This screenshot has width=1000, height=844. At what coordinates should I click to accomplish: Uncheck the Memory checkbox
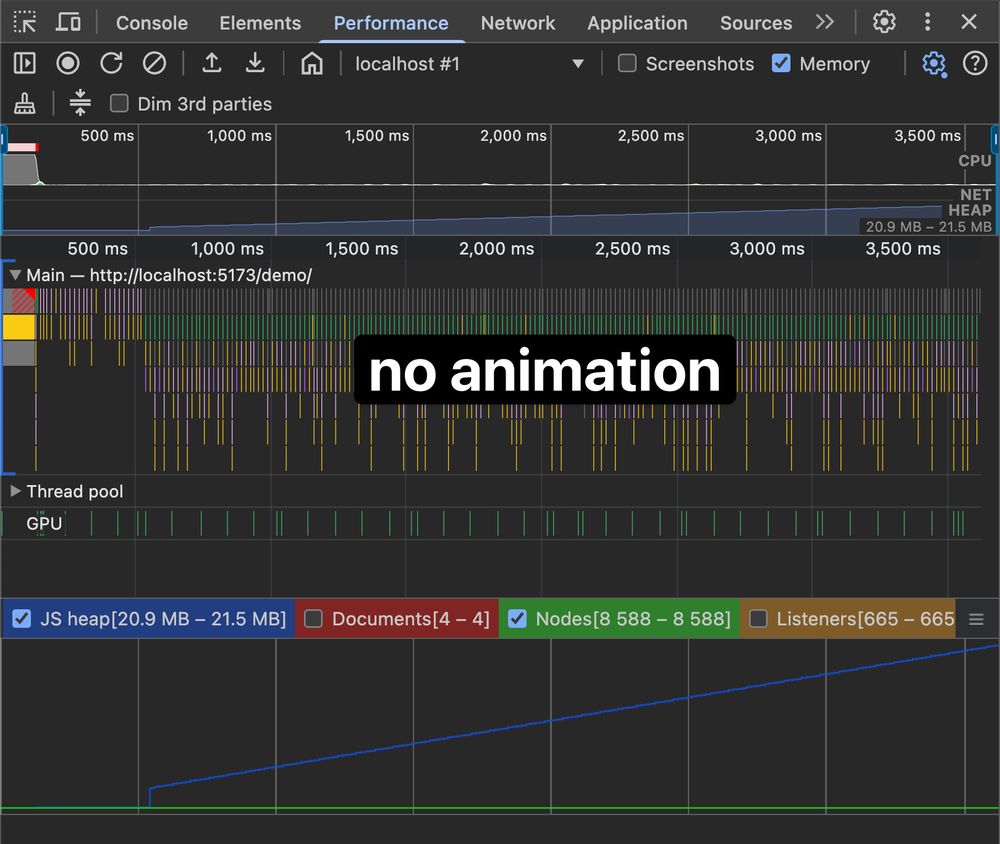pos(781,63)
